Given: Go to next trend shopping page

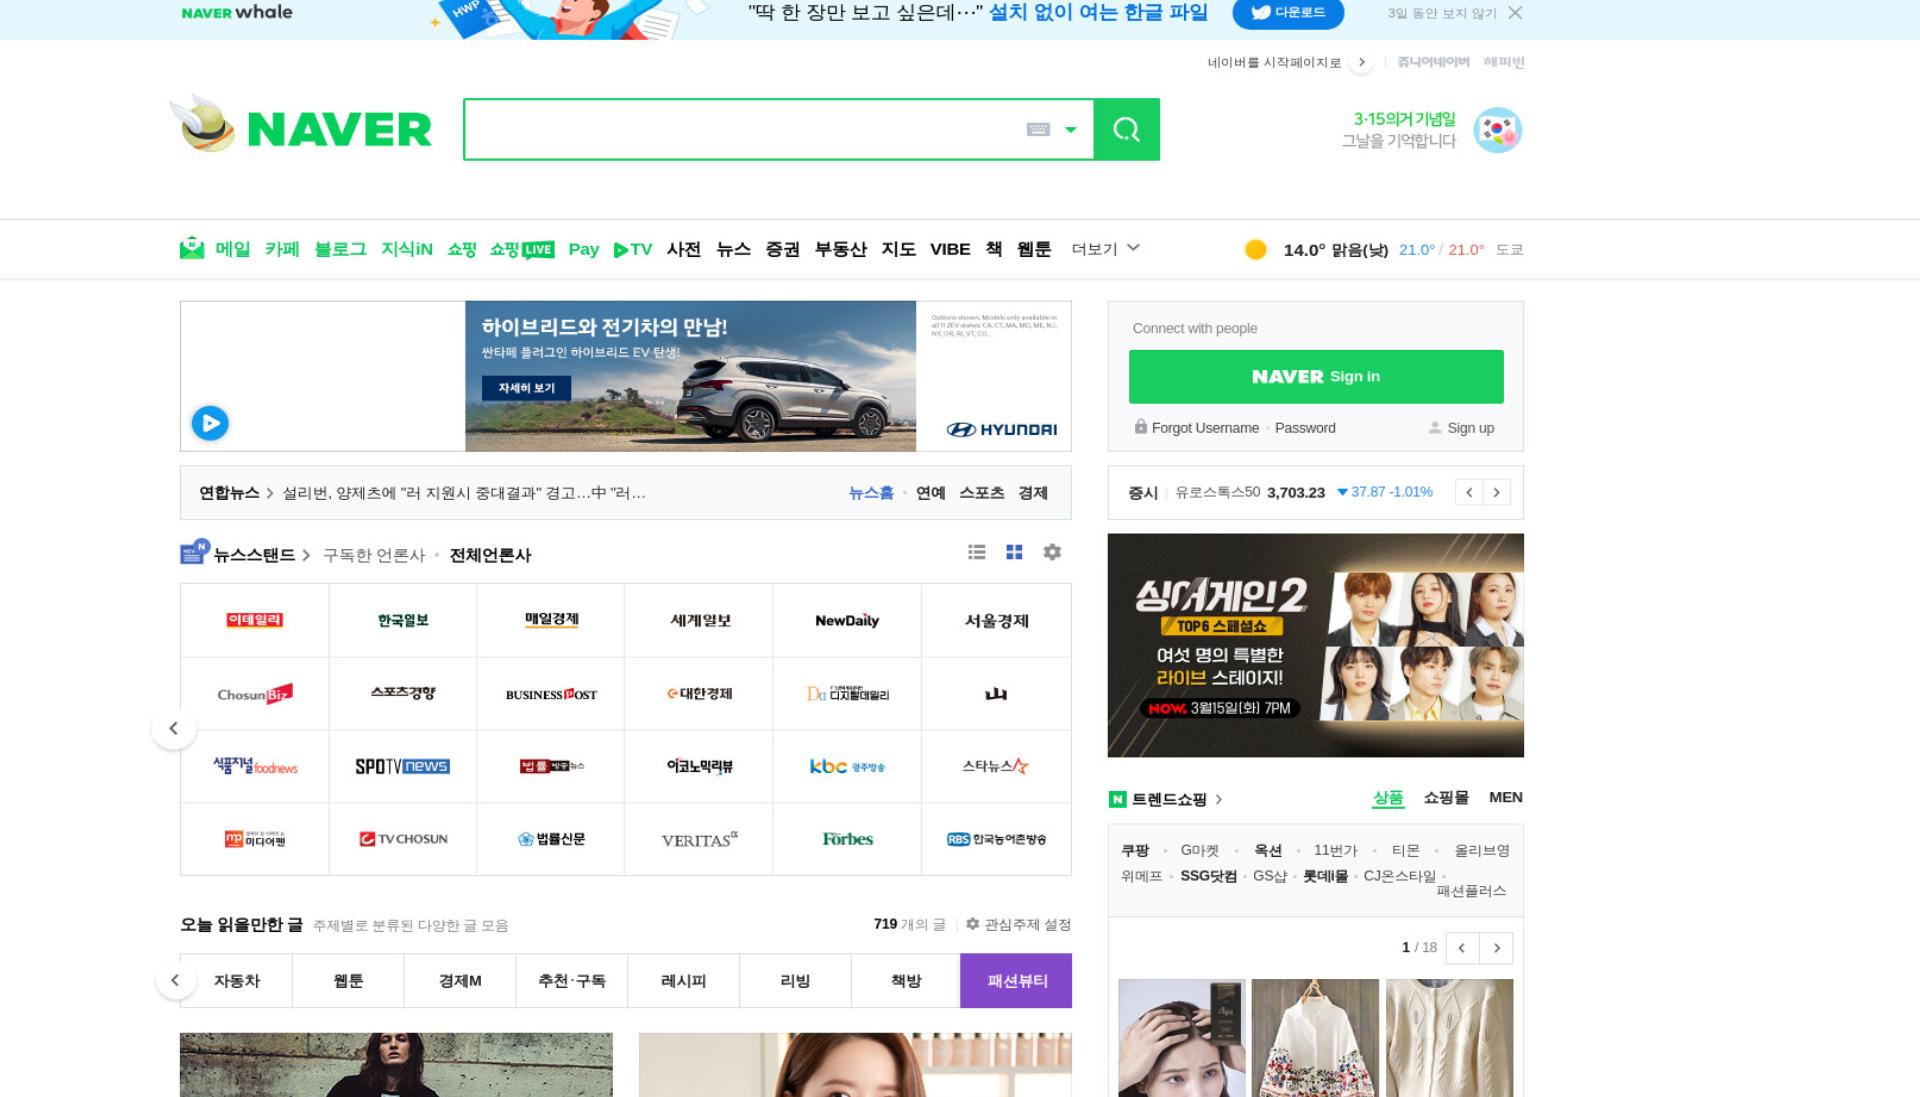Looking at the screenshot, I should point(1497,948).
